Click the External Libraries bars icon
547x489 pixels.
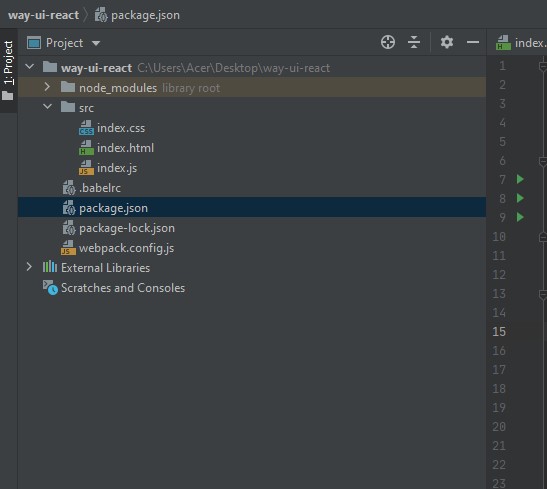(x=50, y=267)
